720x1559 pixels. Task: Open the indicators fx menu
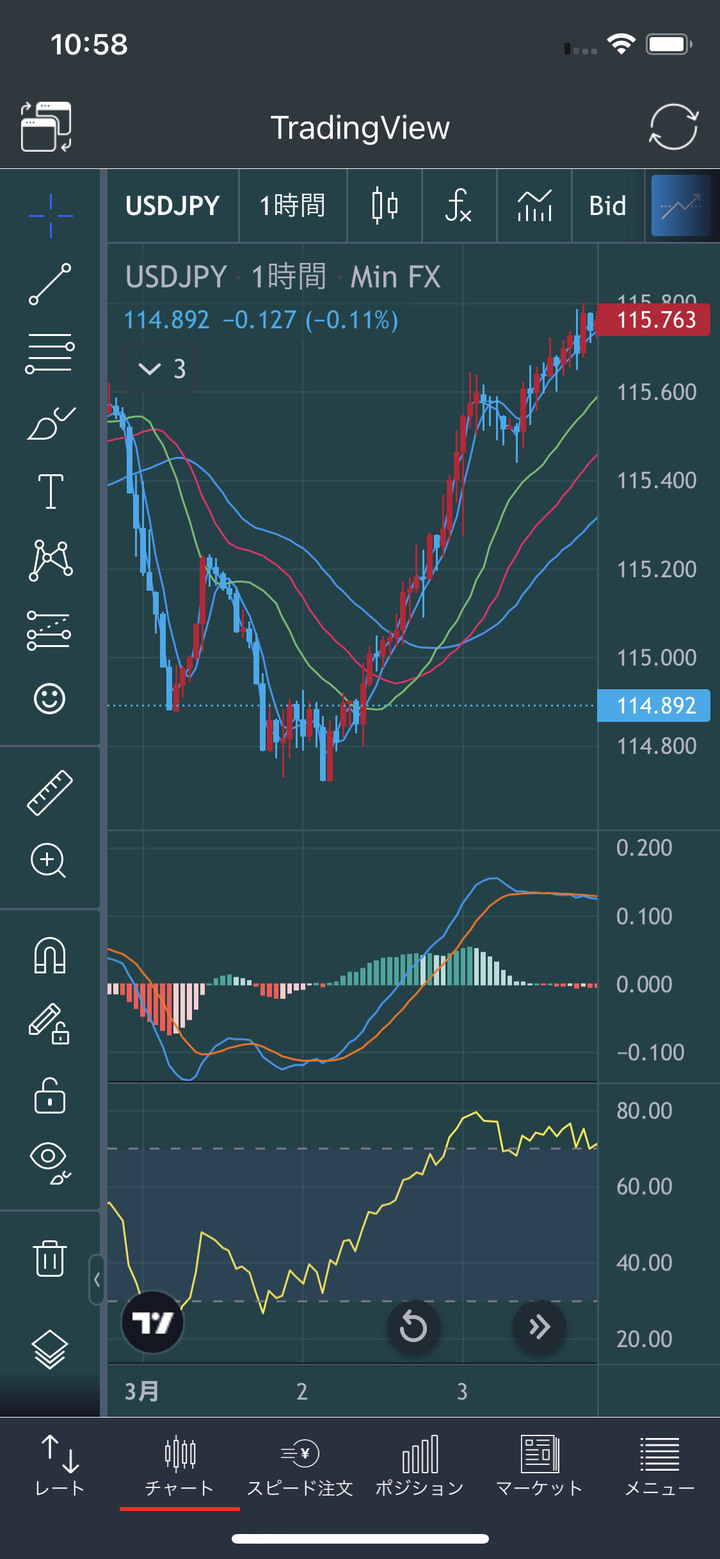458,206
